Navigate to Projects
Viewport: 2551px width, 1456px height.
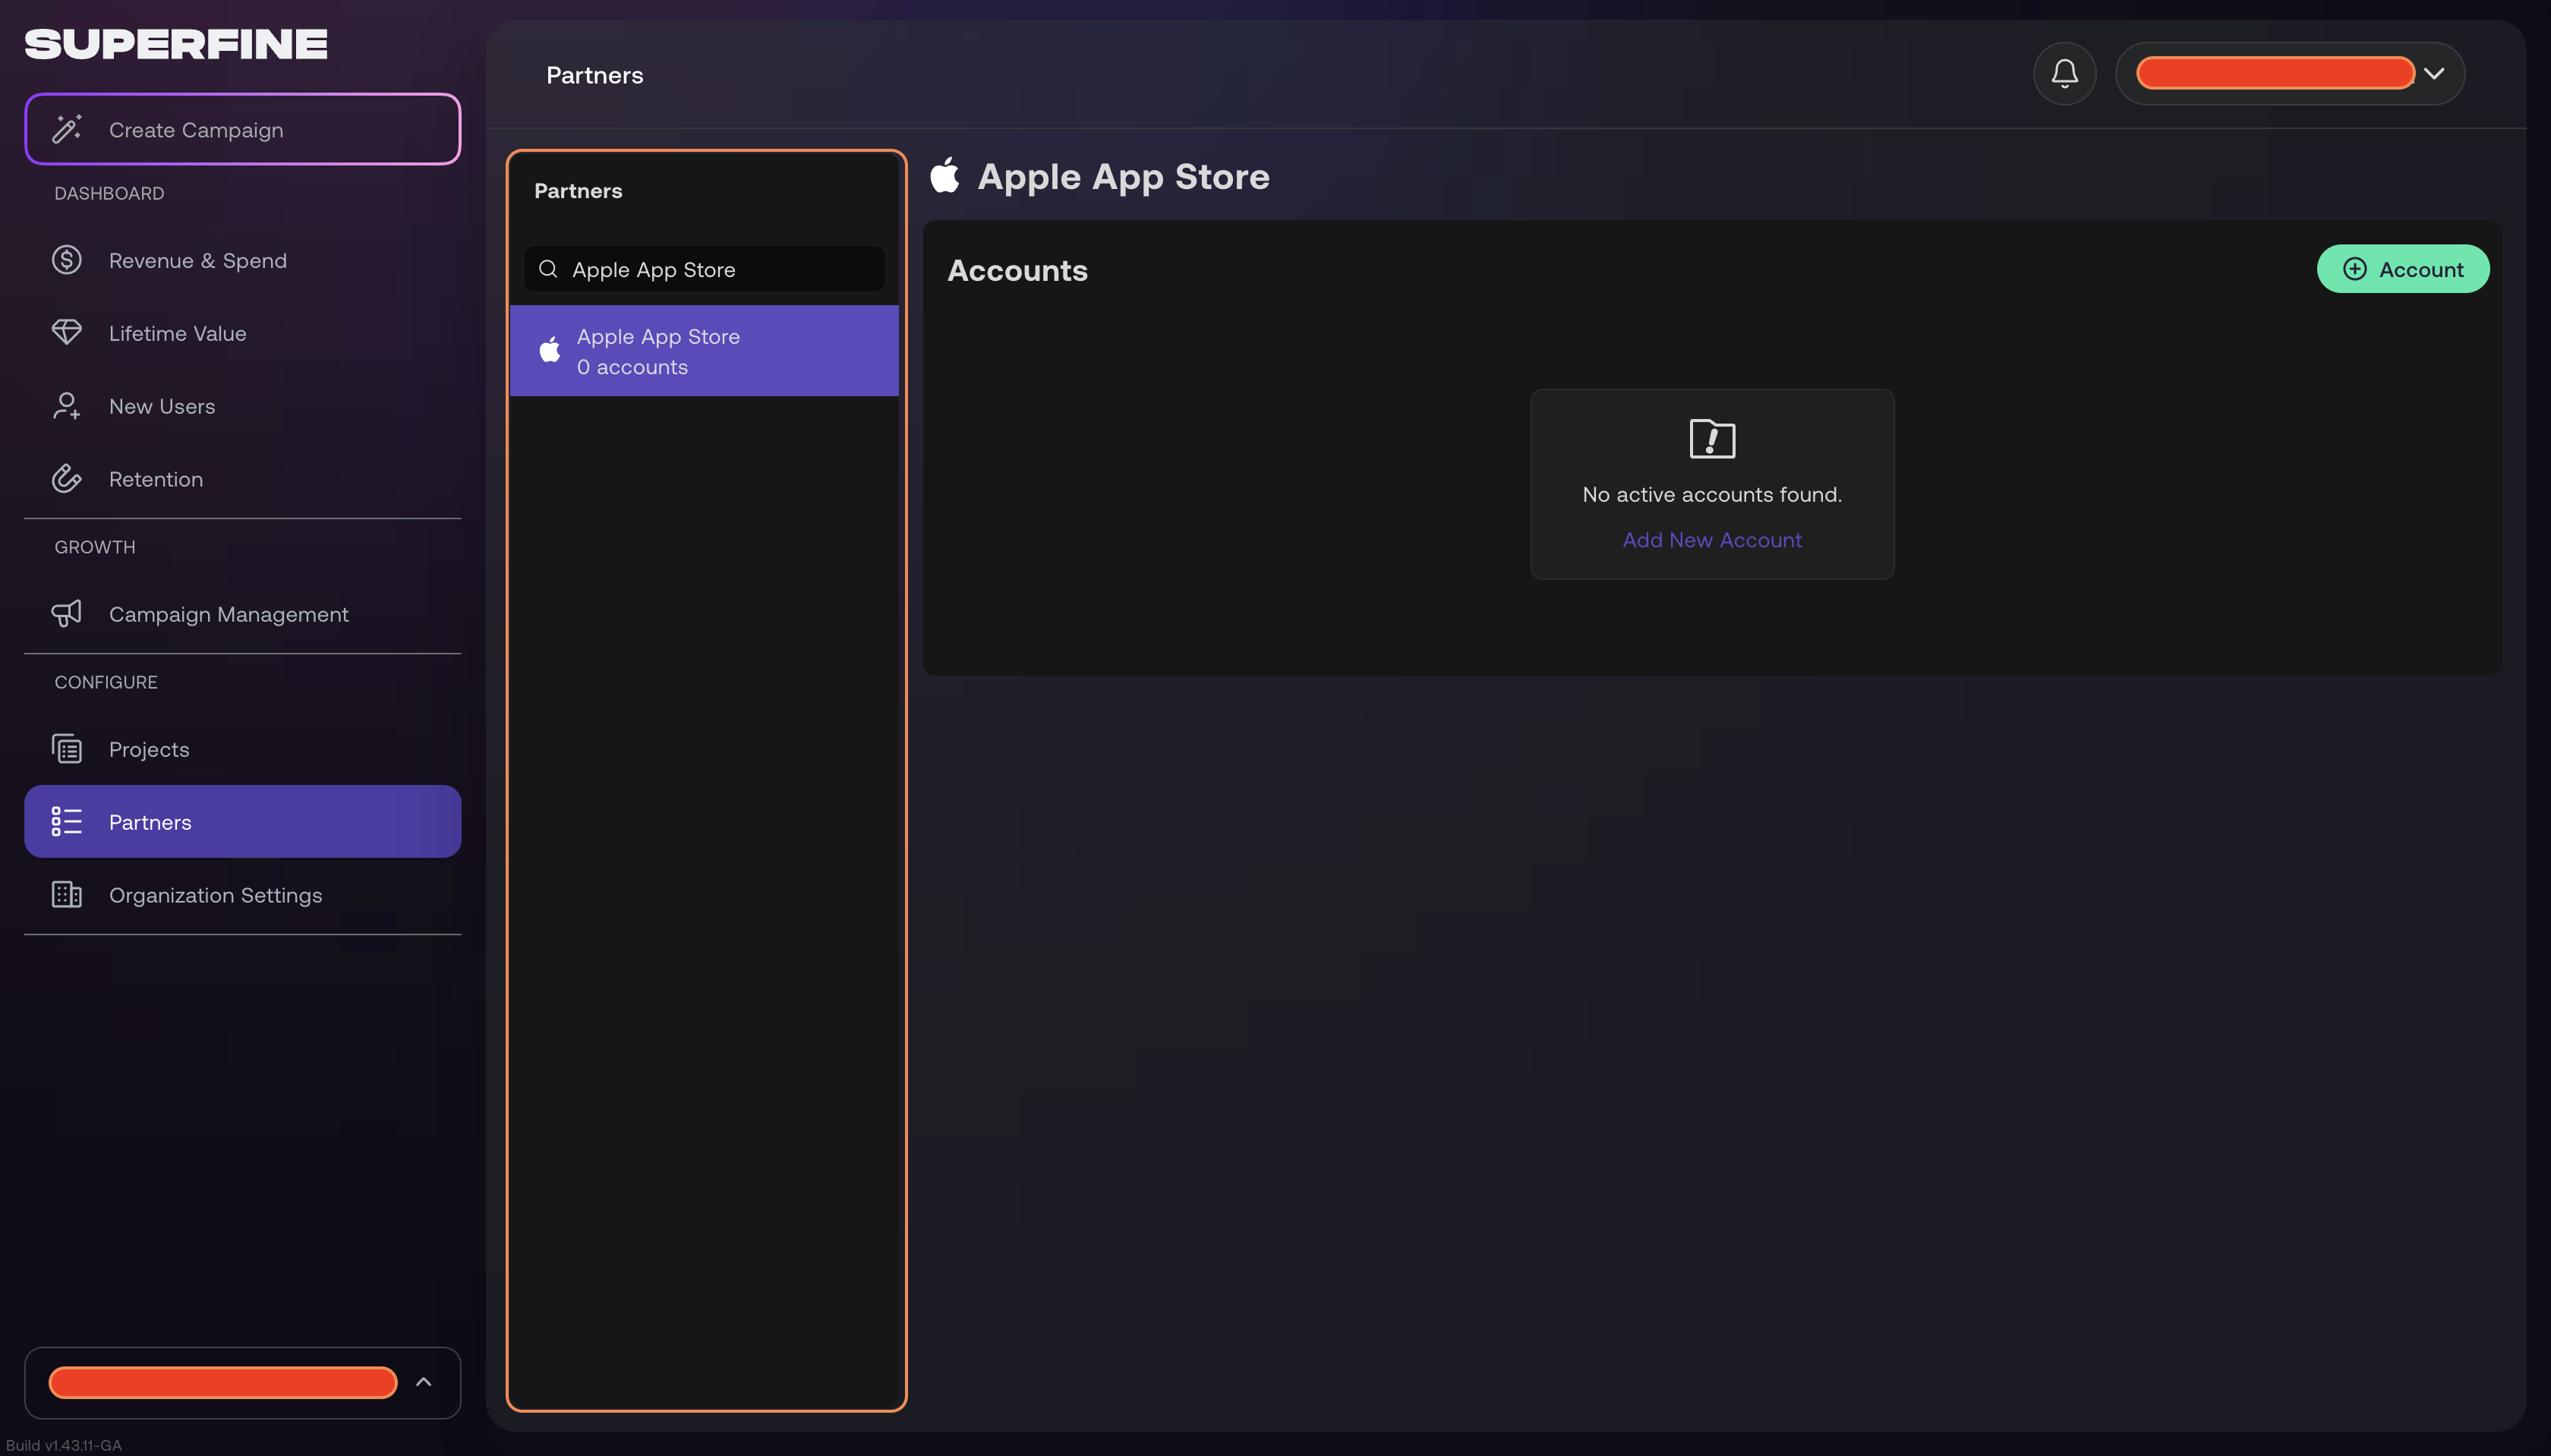click(243, 749)
